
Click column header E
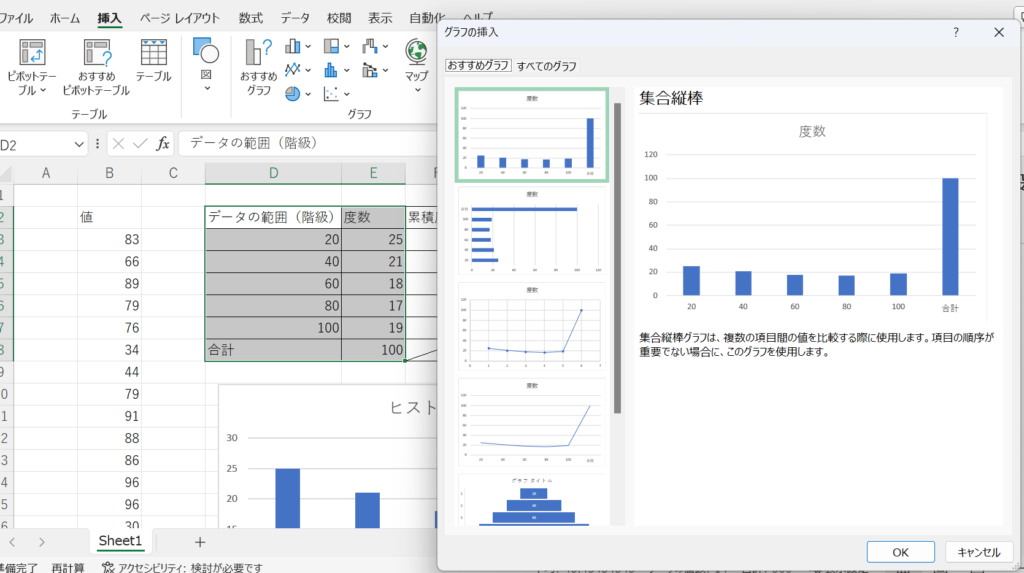click(373, 173)
